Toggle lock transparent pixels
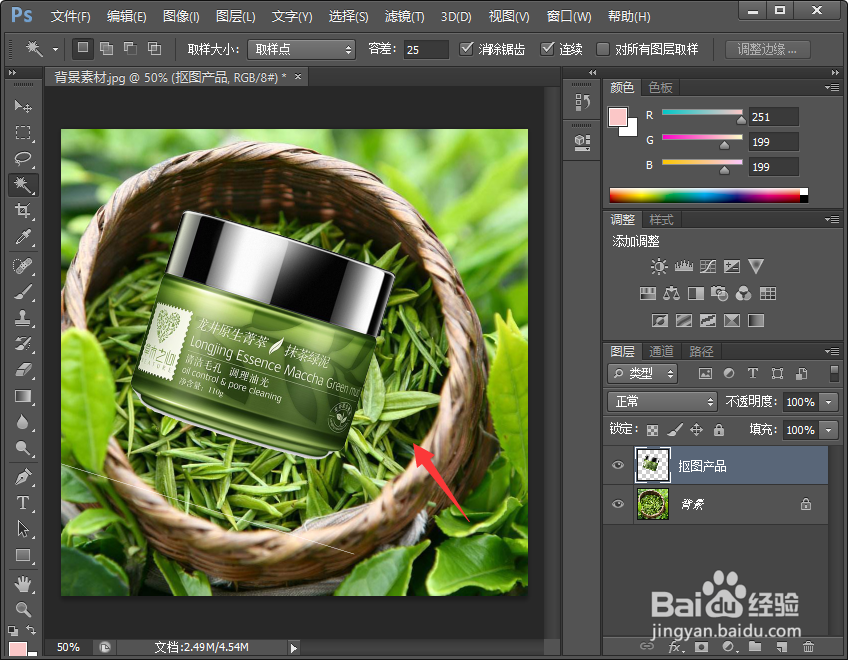848x660 pixels. coord(653,430)
